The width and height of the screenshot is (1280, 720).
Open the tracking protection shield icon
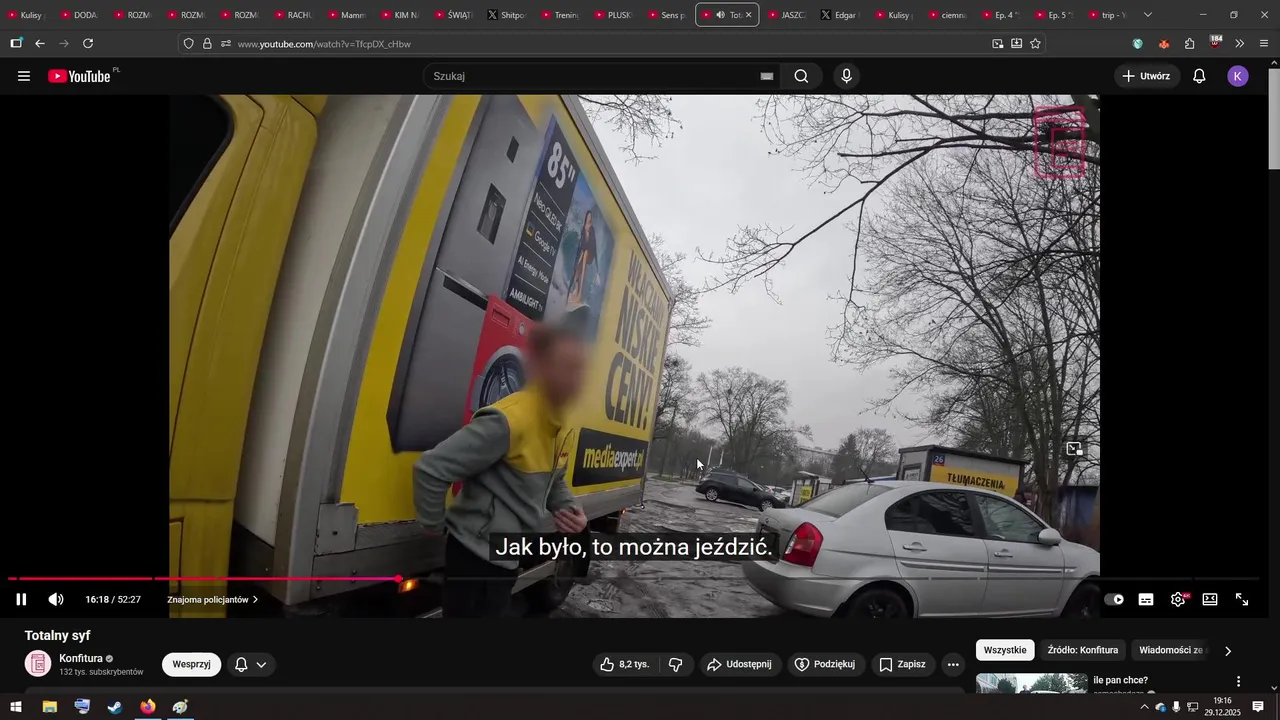pyautogui.click(x=188, y=44)
